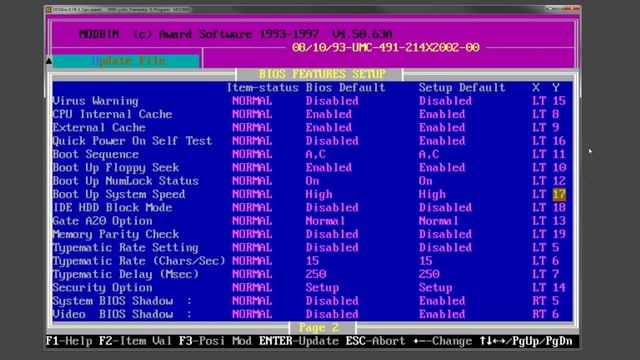Select the highlighted Update File menu entry
The height and width of the screenshot is (360, 640).
pyautogui.click(x=127, y=61)
